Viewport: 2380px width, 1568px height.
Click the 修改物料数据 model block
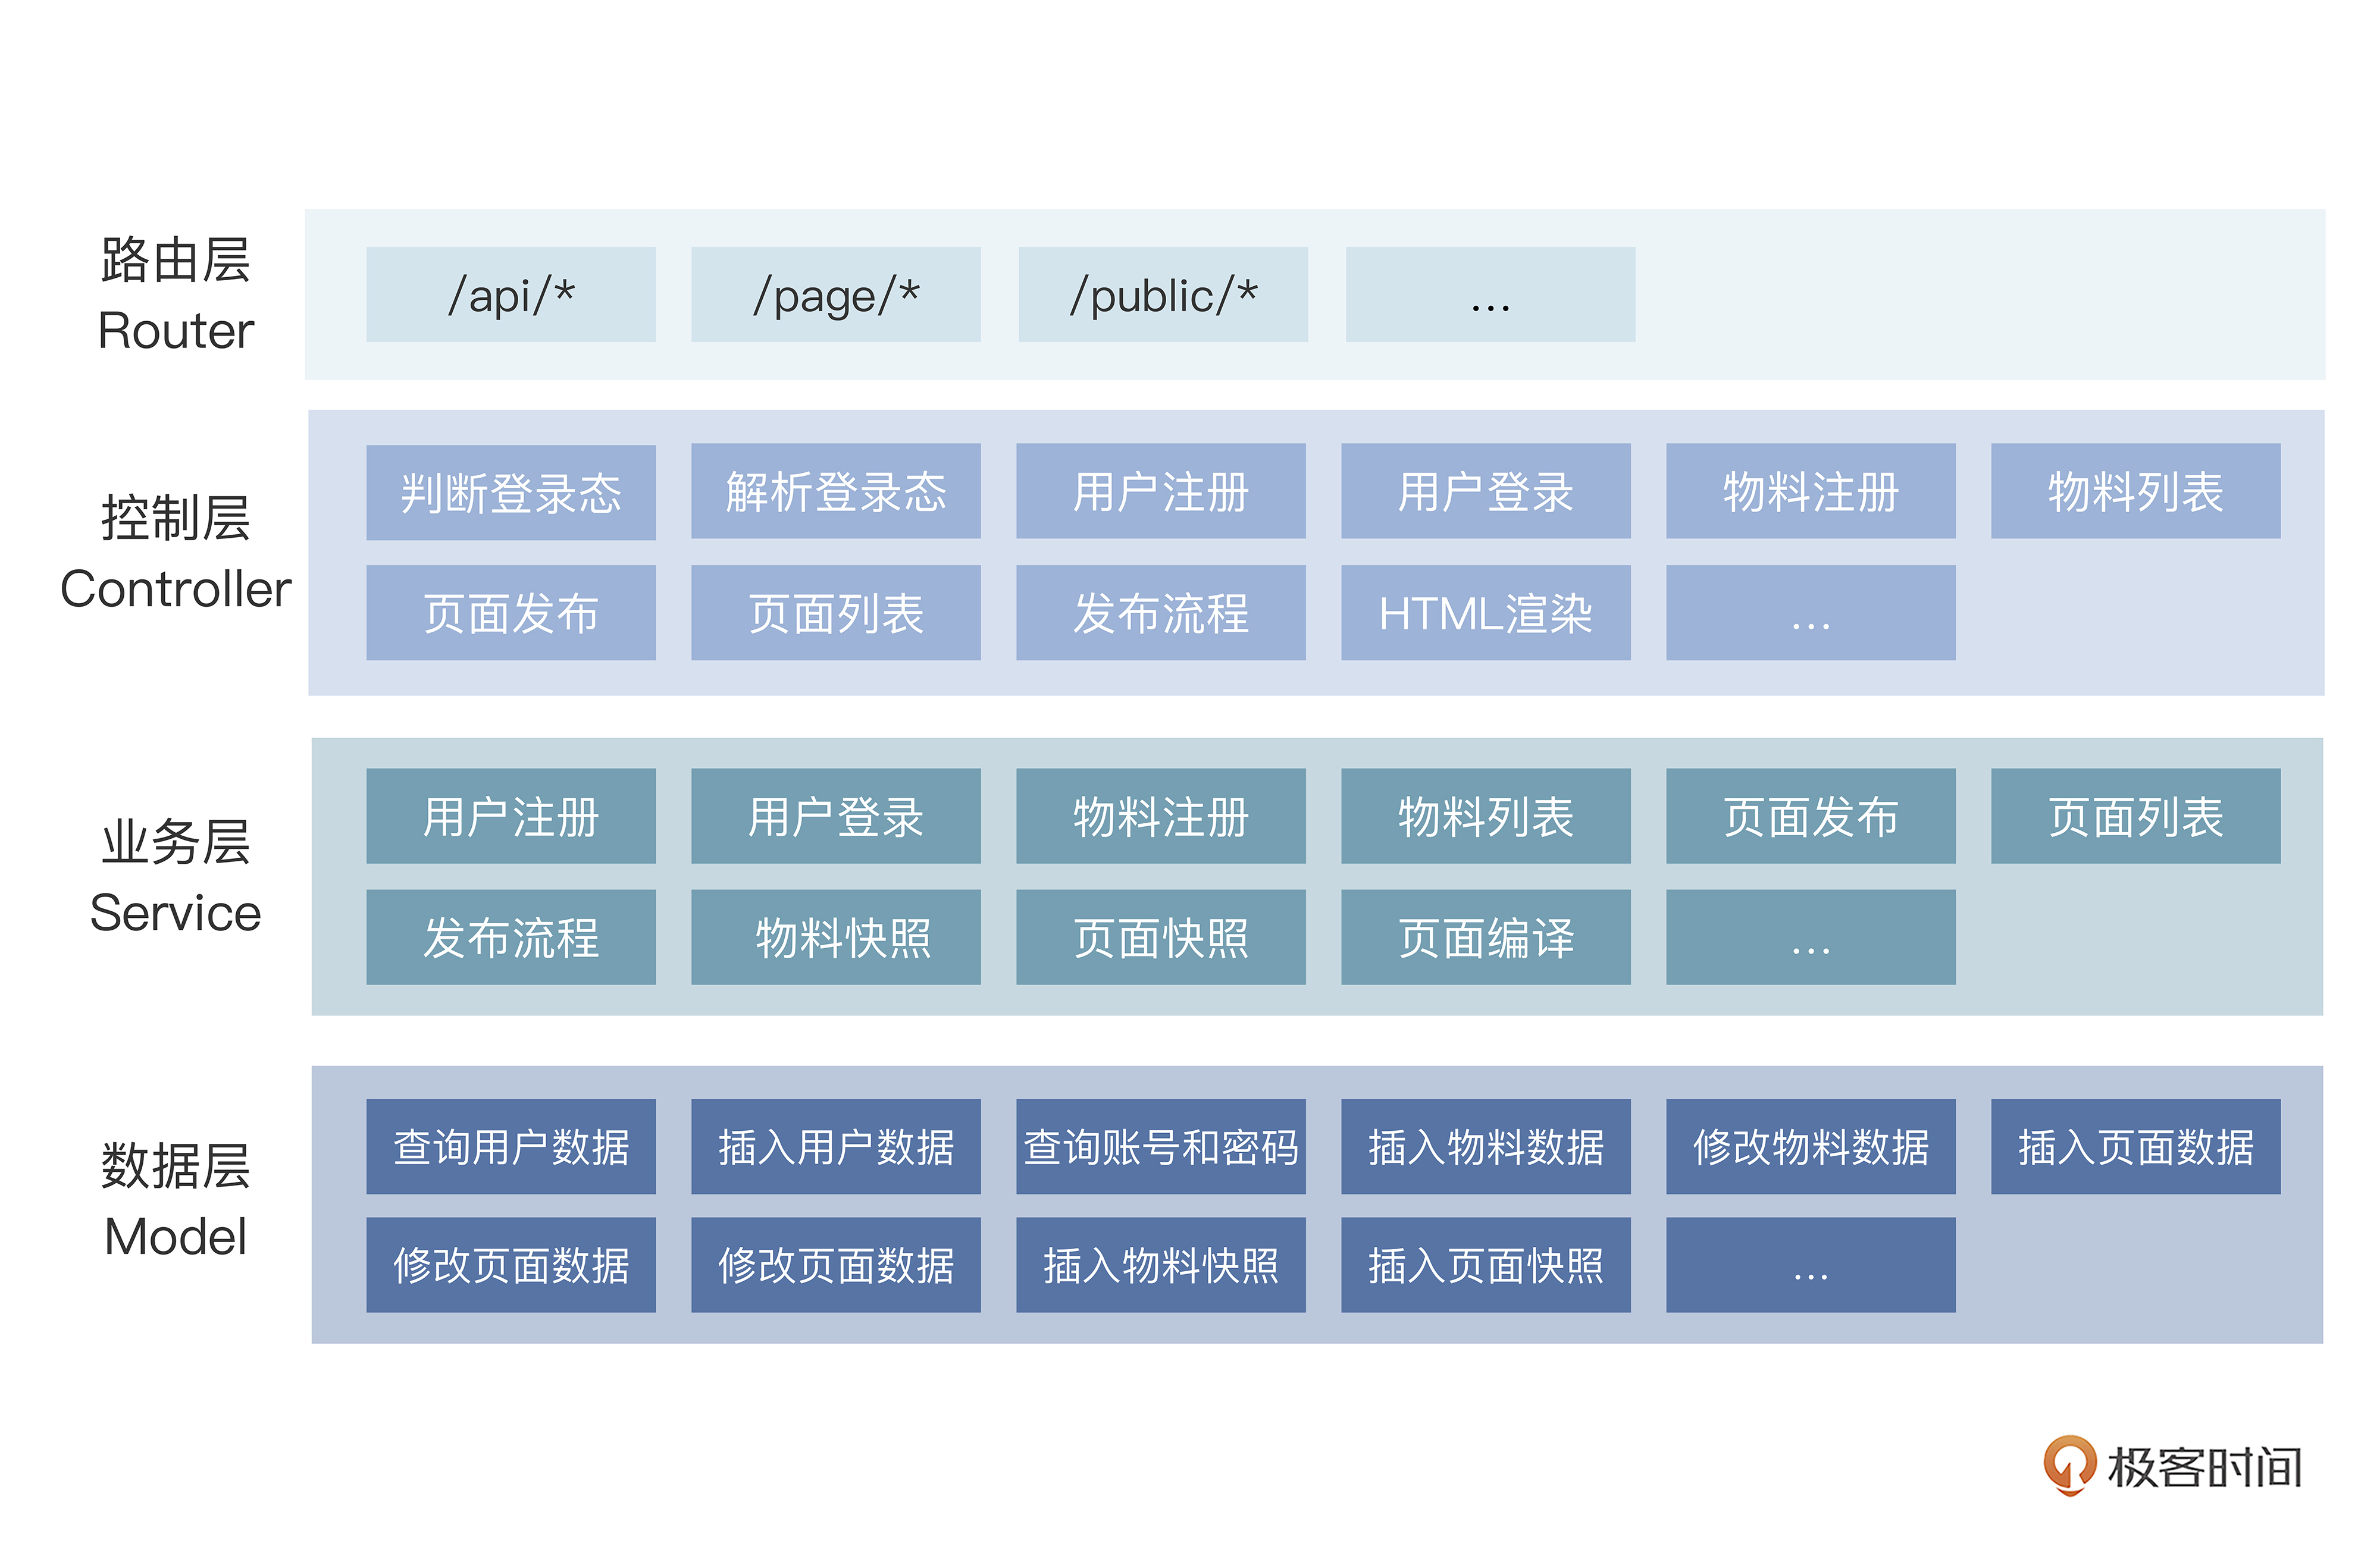coord(1810,1146)
